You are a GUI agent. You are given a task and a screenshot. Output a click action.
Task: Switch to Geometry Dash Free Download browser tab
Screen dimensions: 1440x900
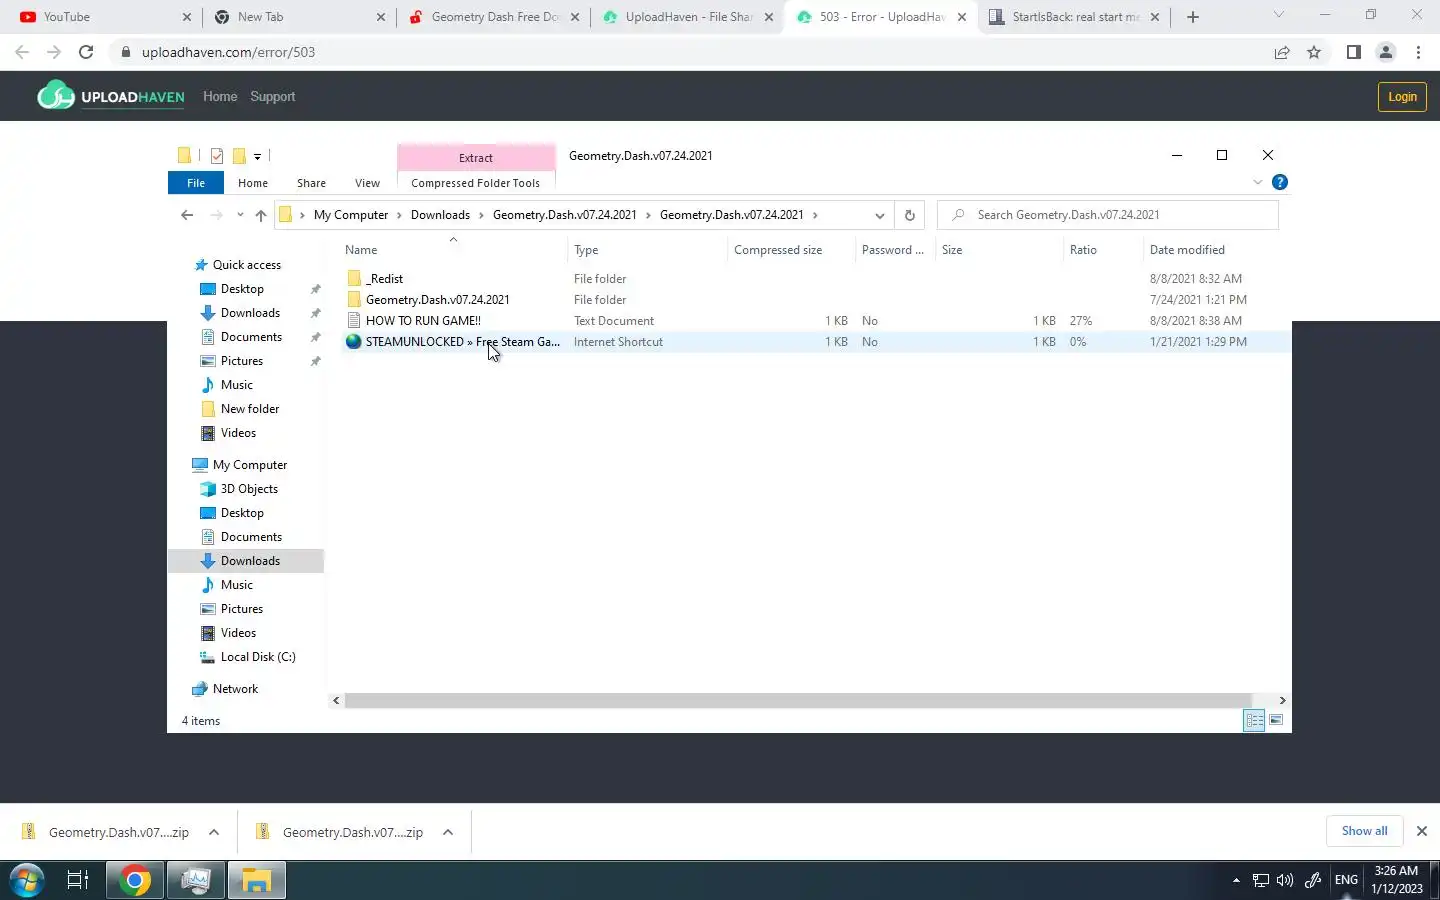(x=492, y=17)
